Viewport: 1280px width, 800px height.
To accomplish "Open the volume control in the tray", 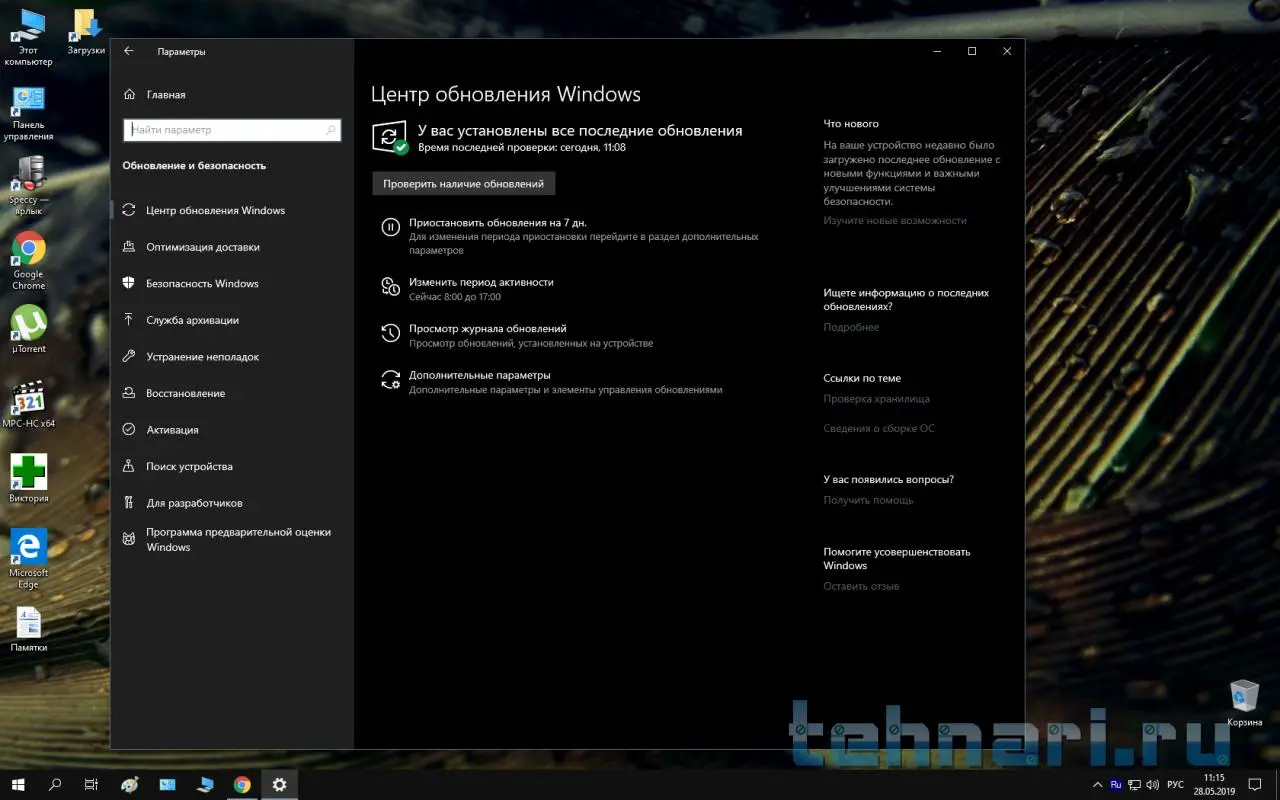I will tap(1154, 785).
